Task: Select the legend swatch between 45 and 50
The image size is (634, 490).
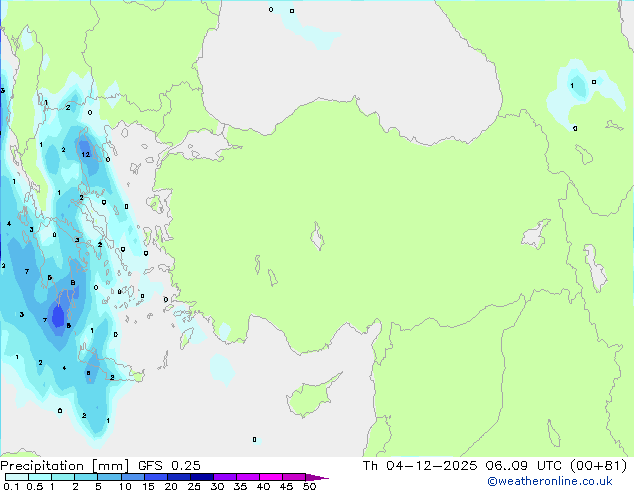Action: pyautogui.click(x=294, y=477)
